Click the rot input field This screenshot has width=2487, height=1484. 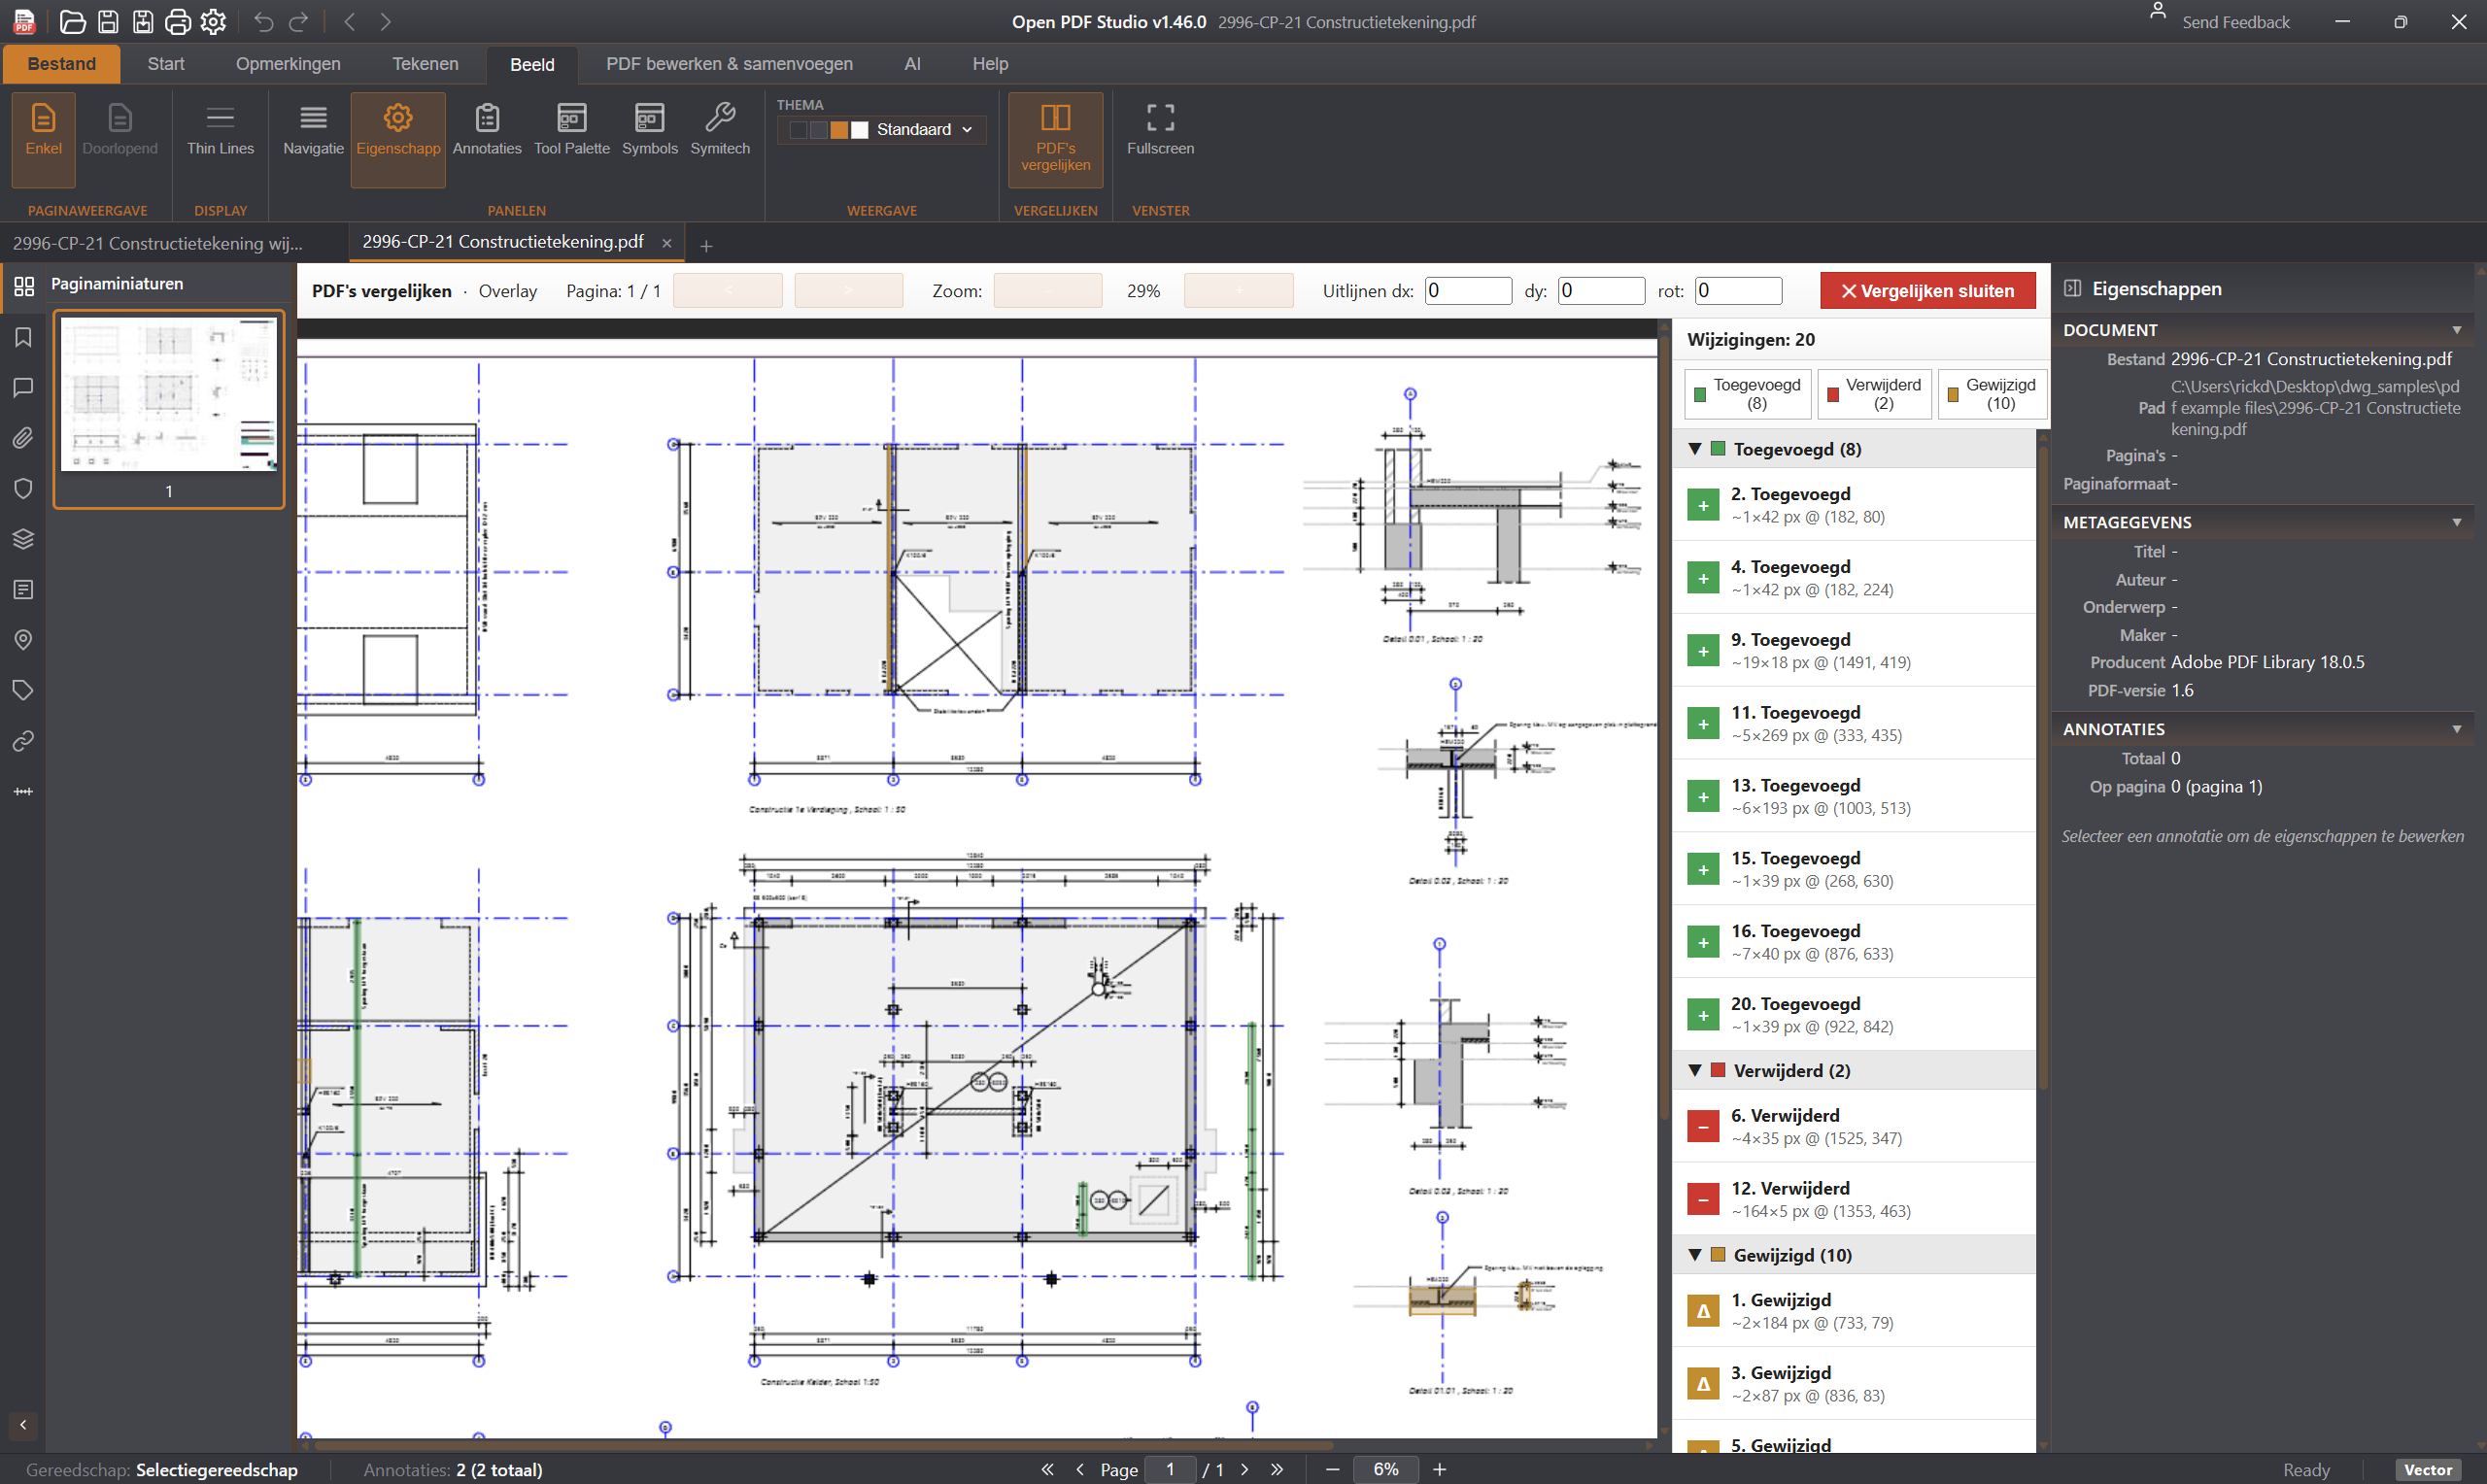coord(1738,291)
